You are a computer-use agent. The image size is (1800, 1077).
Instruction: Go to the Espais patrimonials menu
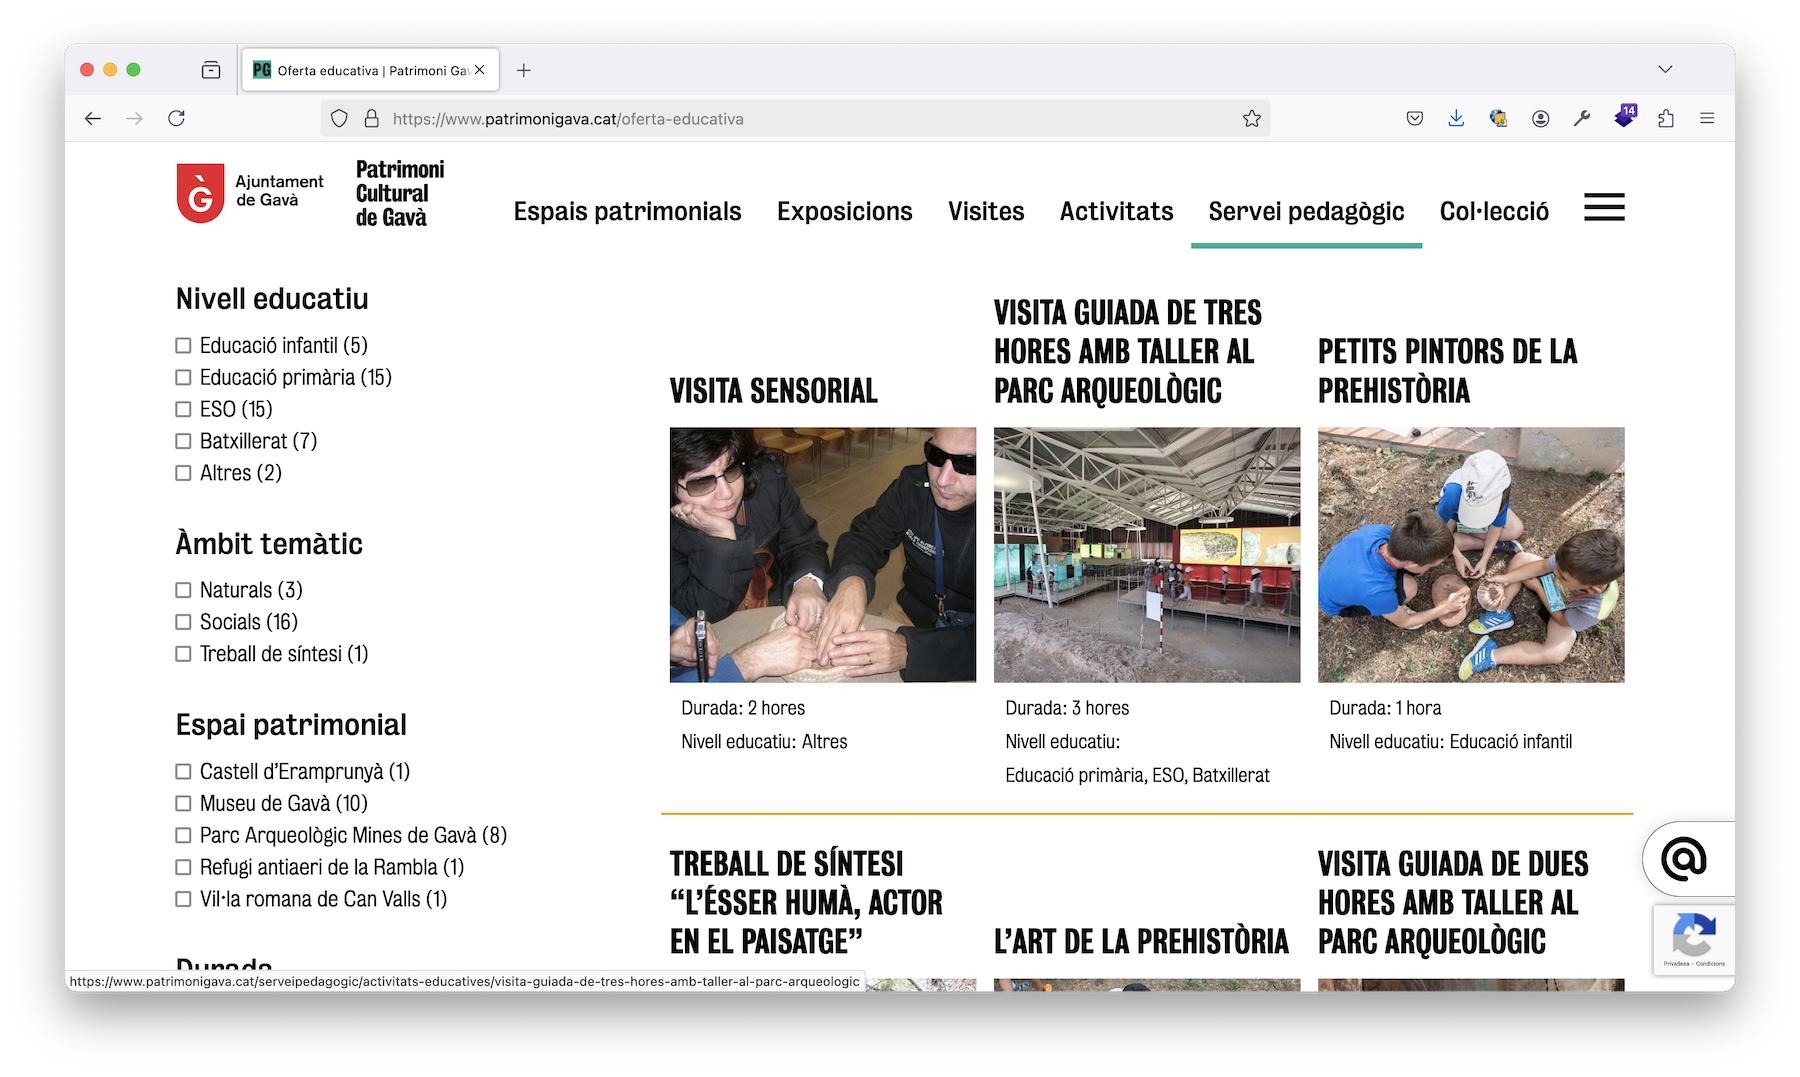click(x=627, y=212)
